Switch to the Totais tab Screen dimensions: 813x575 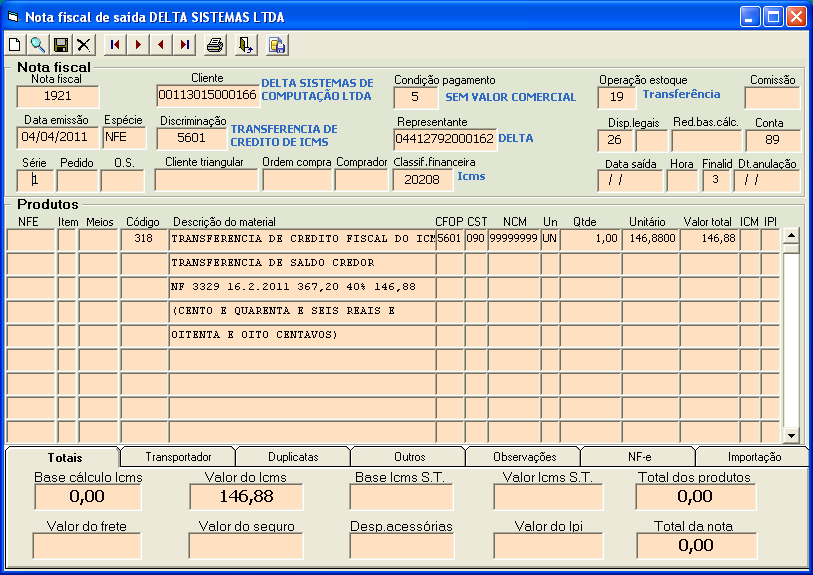click(x=64, y=457)
